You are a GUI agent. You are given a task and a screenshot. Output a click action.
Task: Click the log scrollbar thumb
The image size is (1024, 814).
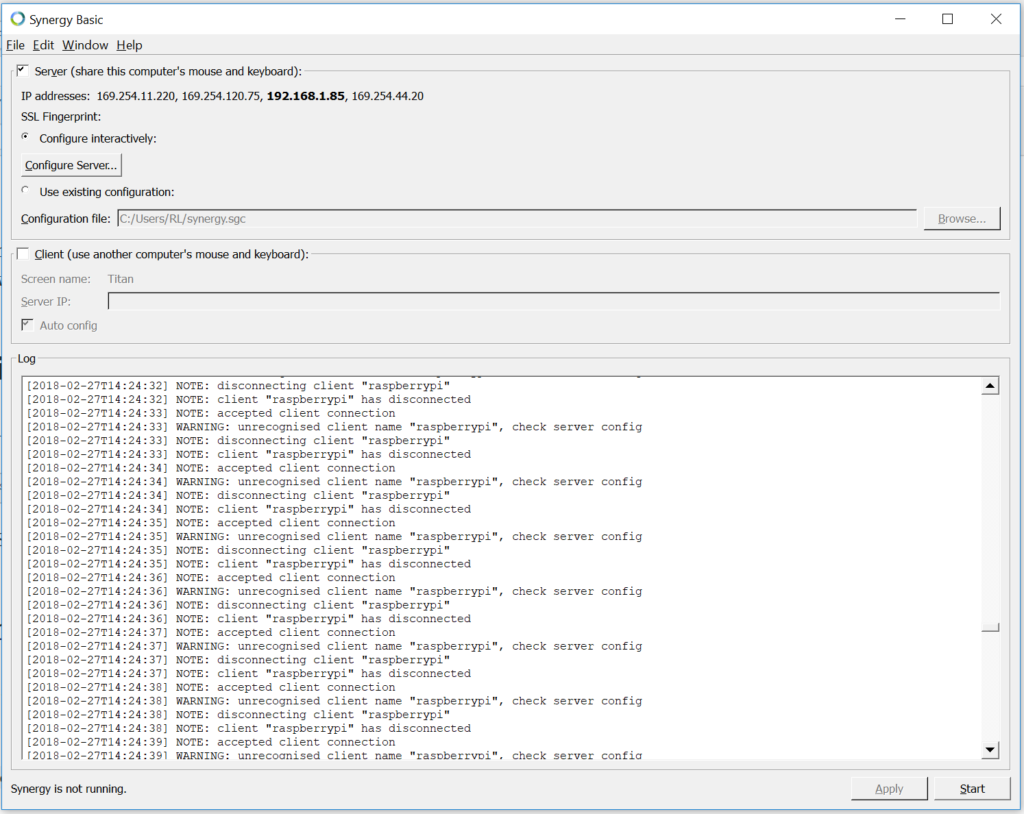point(990,628)
